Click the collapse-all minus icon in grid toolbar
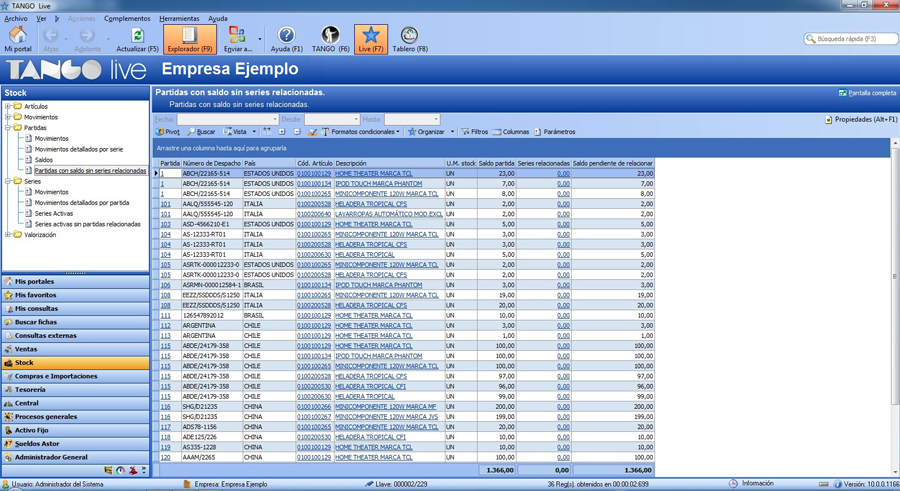The width and height of the screenshot is (900, 491). pyautogui.click(x=297, y=132)
